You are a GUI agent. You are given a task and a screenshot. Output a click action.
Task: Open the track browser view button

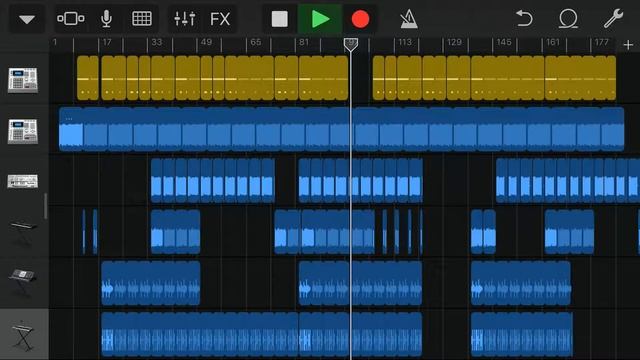[71, 19]
